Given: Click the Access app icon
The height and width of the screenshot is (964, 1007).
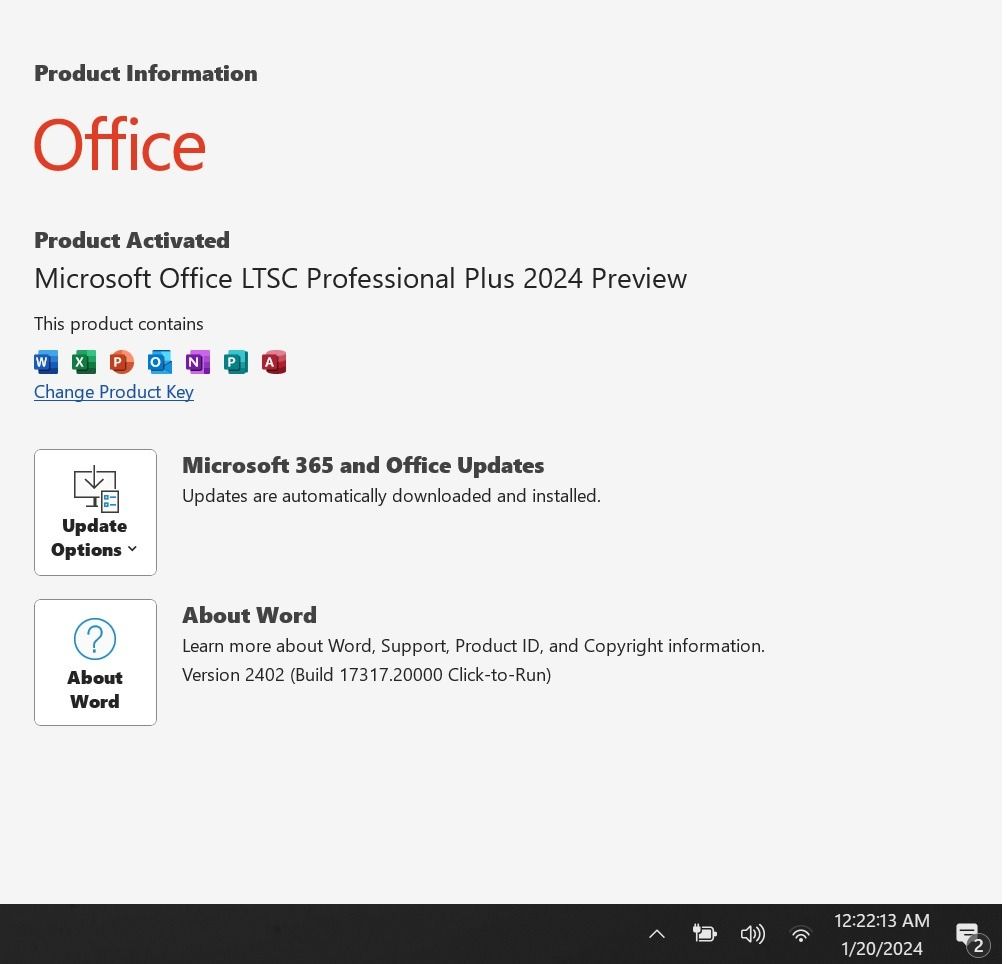Looking at the screenshot, I should click(274, 363).
